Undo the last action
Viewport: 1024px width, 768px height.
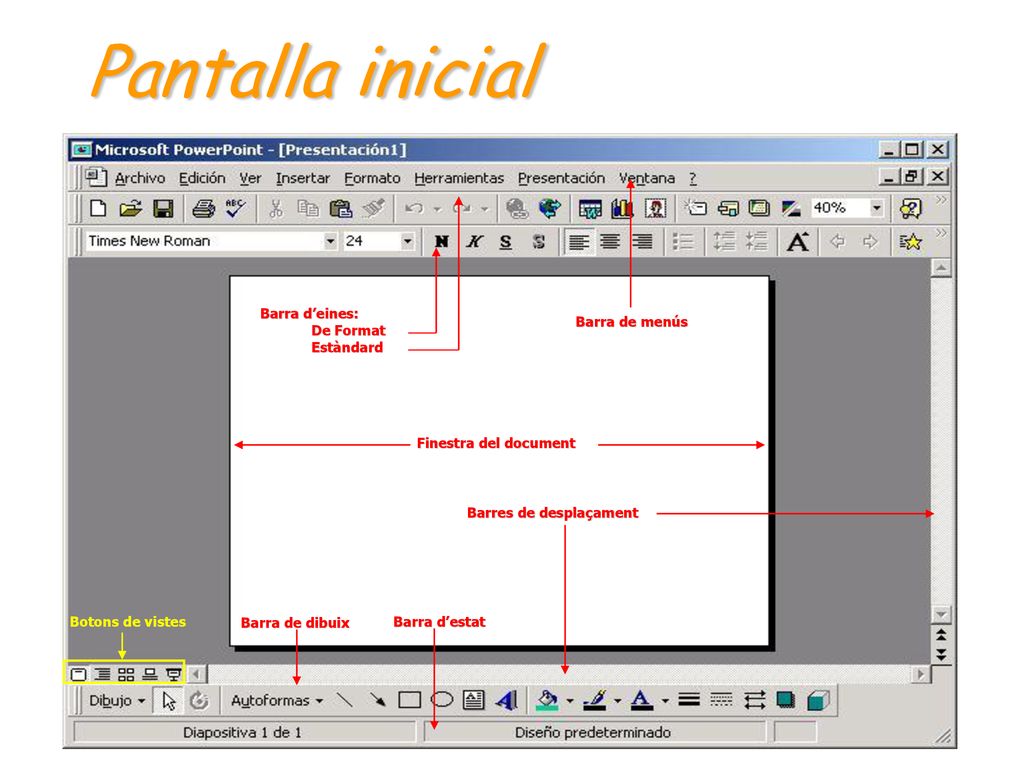pos(413,208)
